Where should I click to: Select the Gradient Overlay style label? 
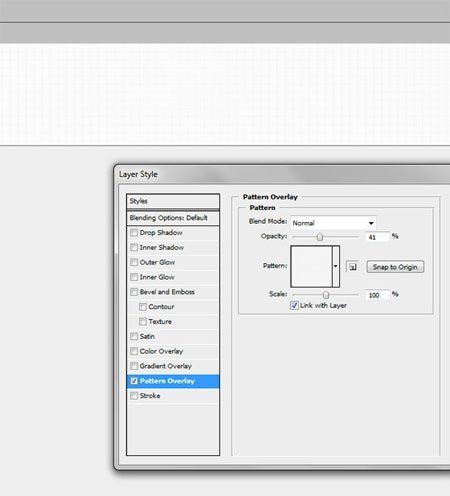(166, 366)
